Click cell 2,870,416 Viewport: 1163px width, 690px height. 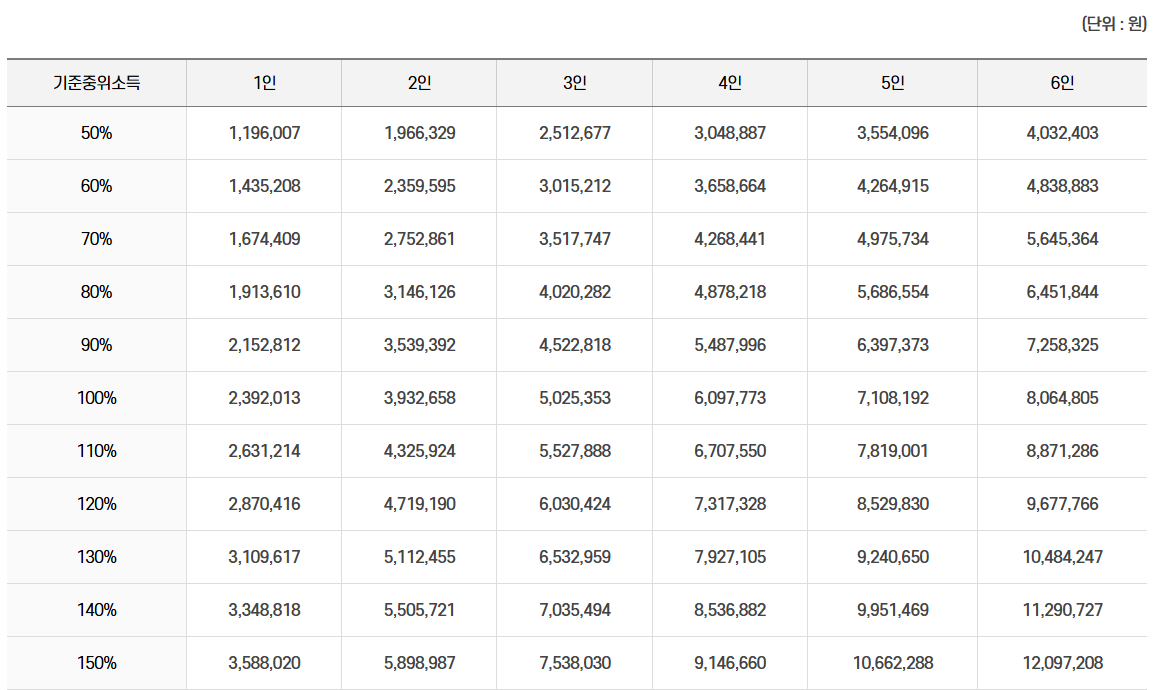tap(264, 504)
